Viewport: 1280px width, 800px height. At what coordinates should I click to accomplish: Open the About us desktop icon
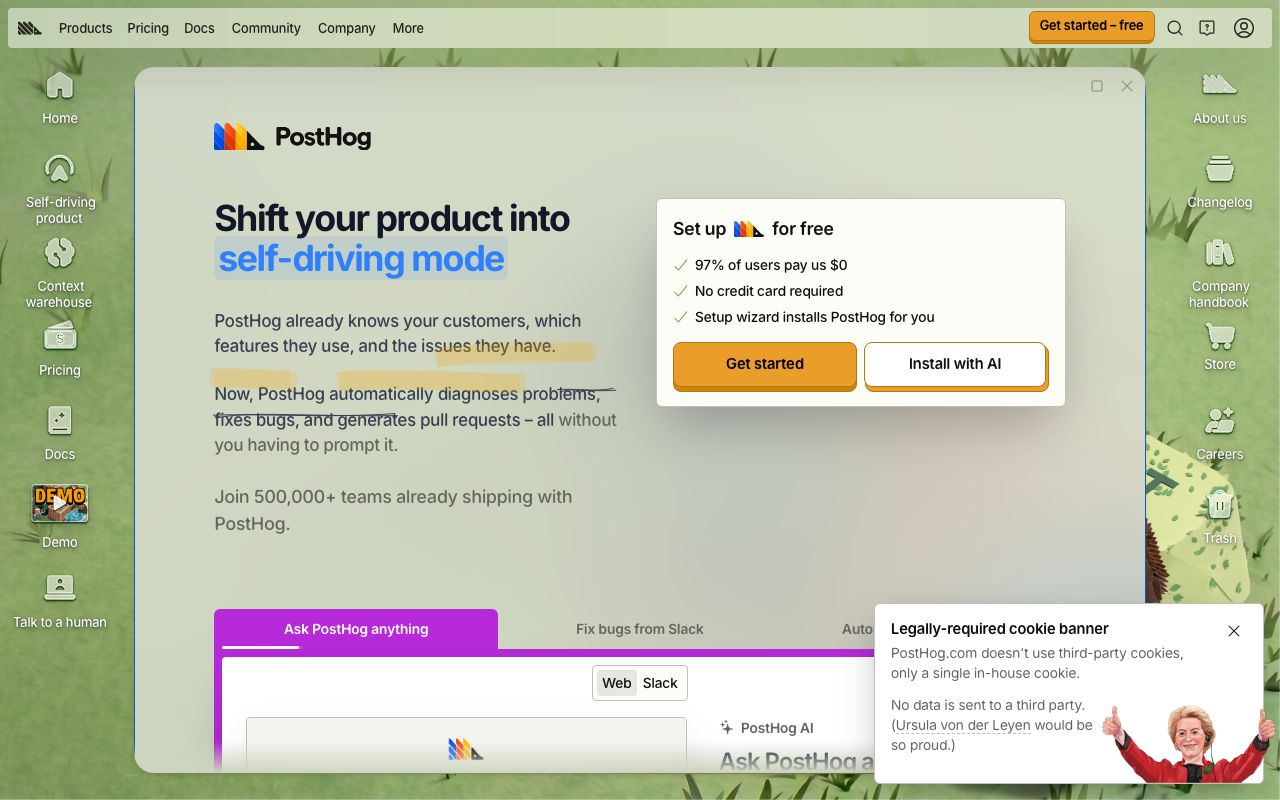tap(1220, 97)
